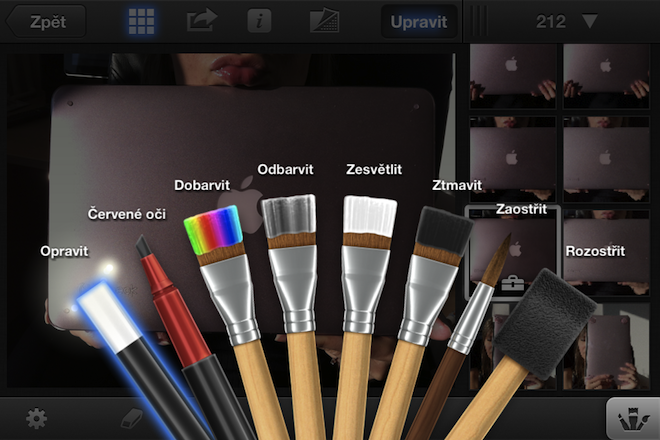Select the highlighted thumbnail with toolbox badge
This screenshot has width=660, height=440.
[x=513, y=252]
